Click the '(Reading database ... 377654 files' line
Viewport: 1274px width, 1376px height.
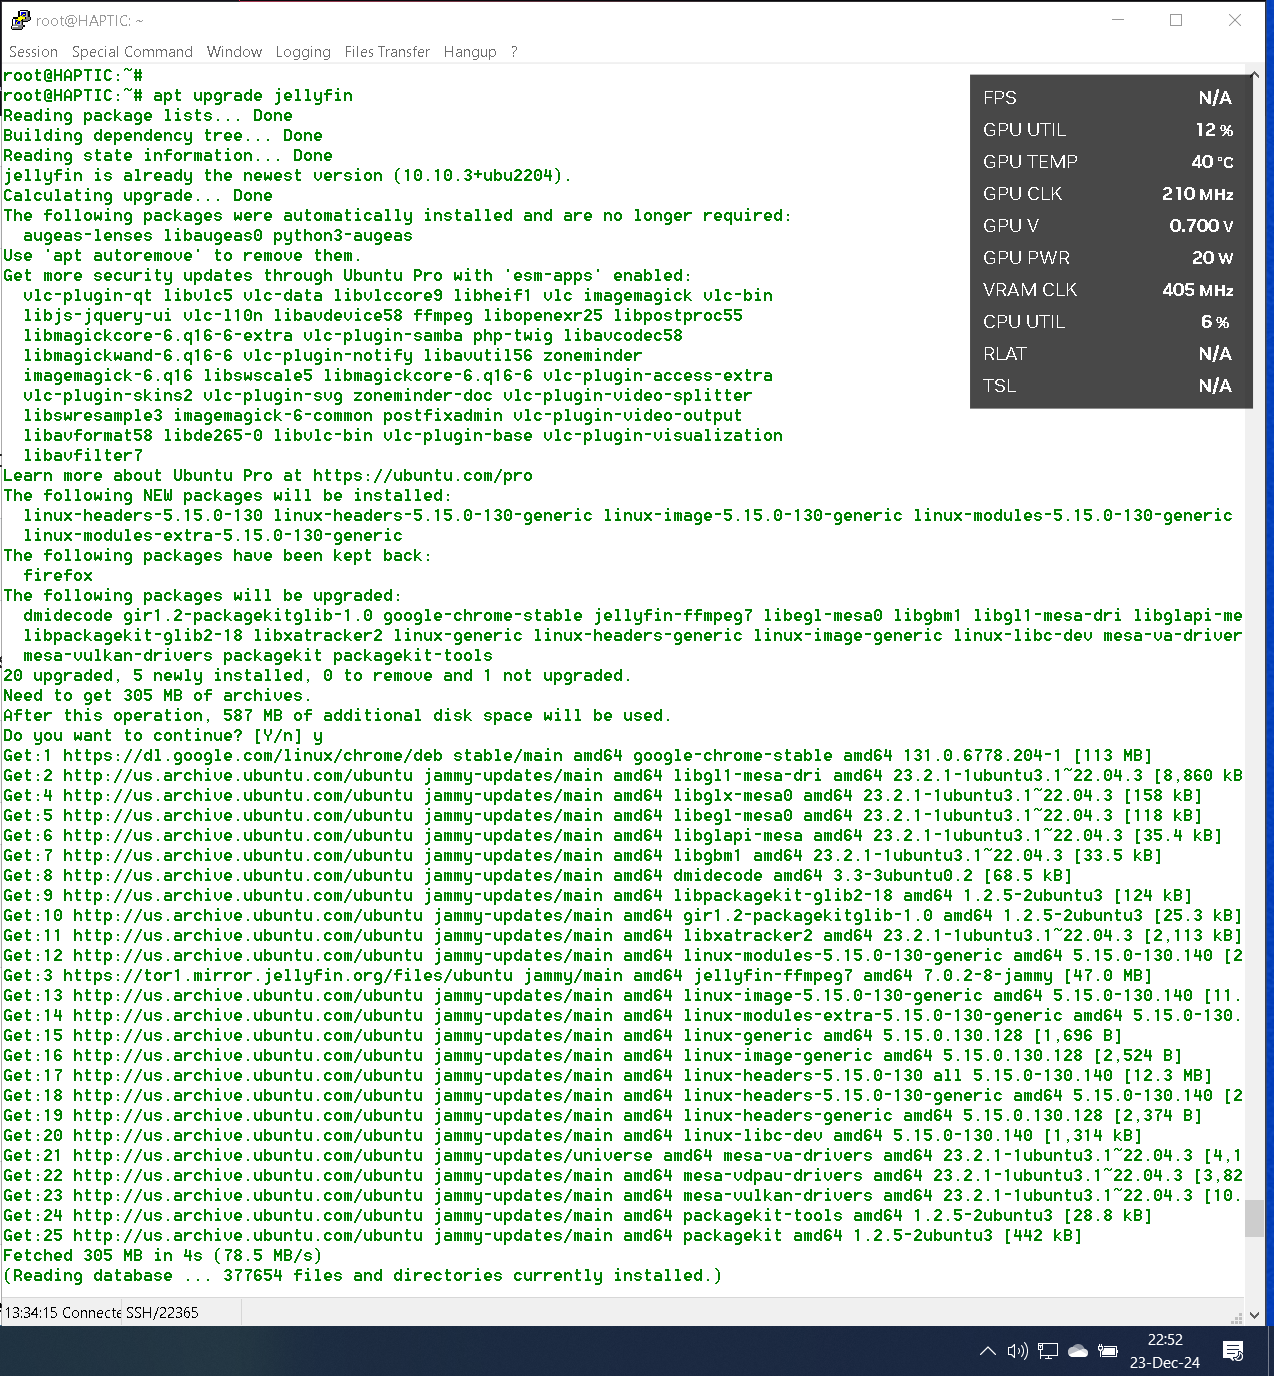(x=363, y=1276)
